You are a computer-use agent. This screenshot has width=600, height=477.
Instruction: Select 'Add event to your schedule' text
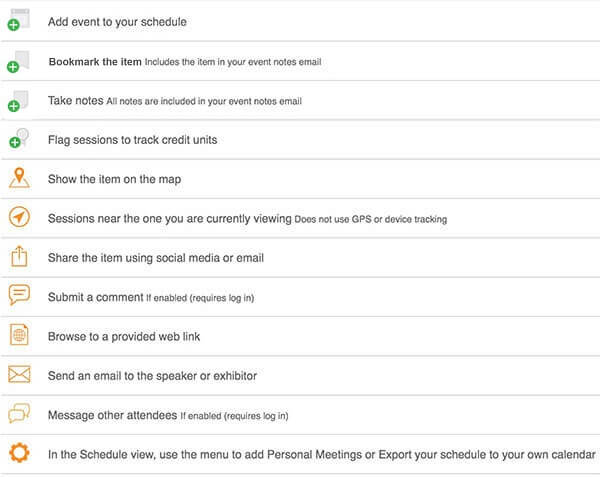pyautogui.click(x=117, y=22)
